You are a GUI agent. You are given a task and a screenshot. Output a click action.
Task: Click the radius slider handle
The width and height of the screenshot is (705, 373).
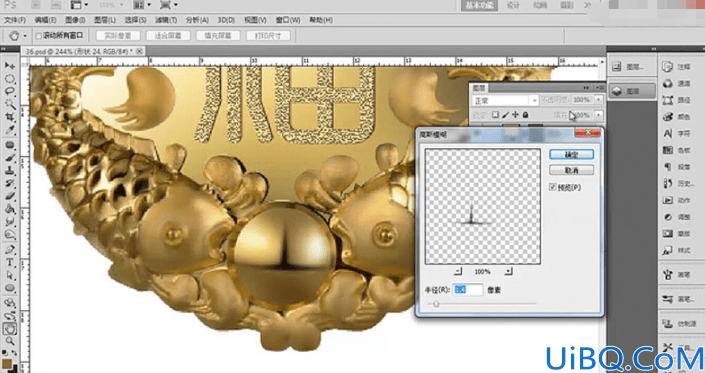436,304
